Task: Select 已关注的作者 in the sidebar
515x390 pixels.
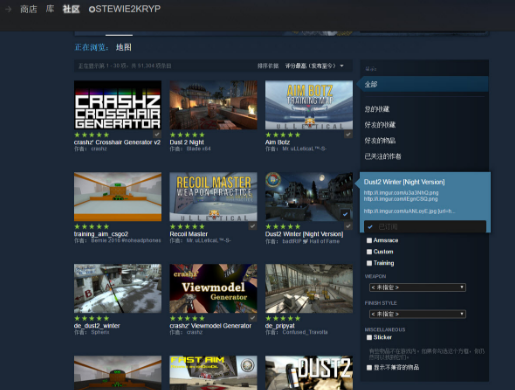Action: coord(383,156)
